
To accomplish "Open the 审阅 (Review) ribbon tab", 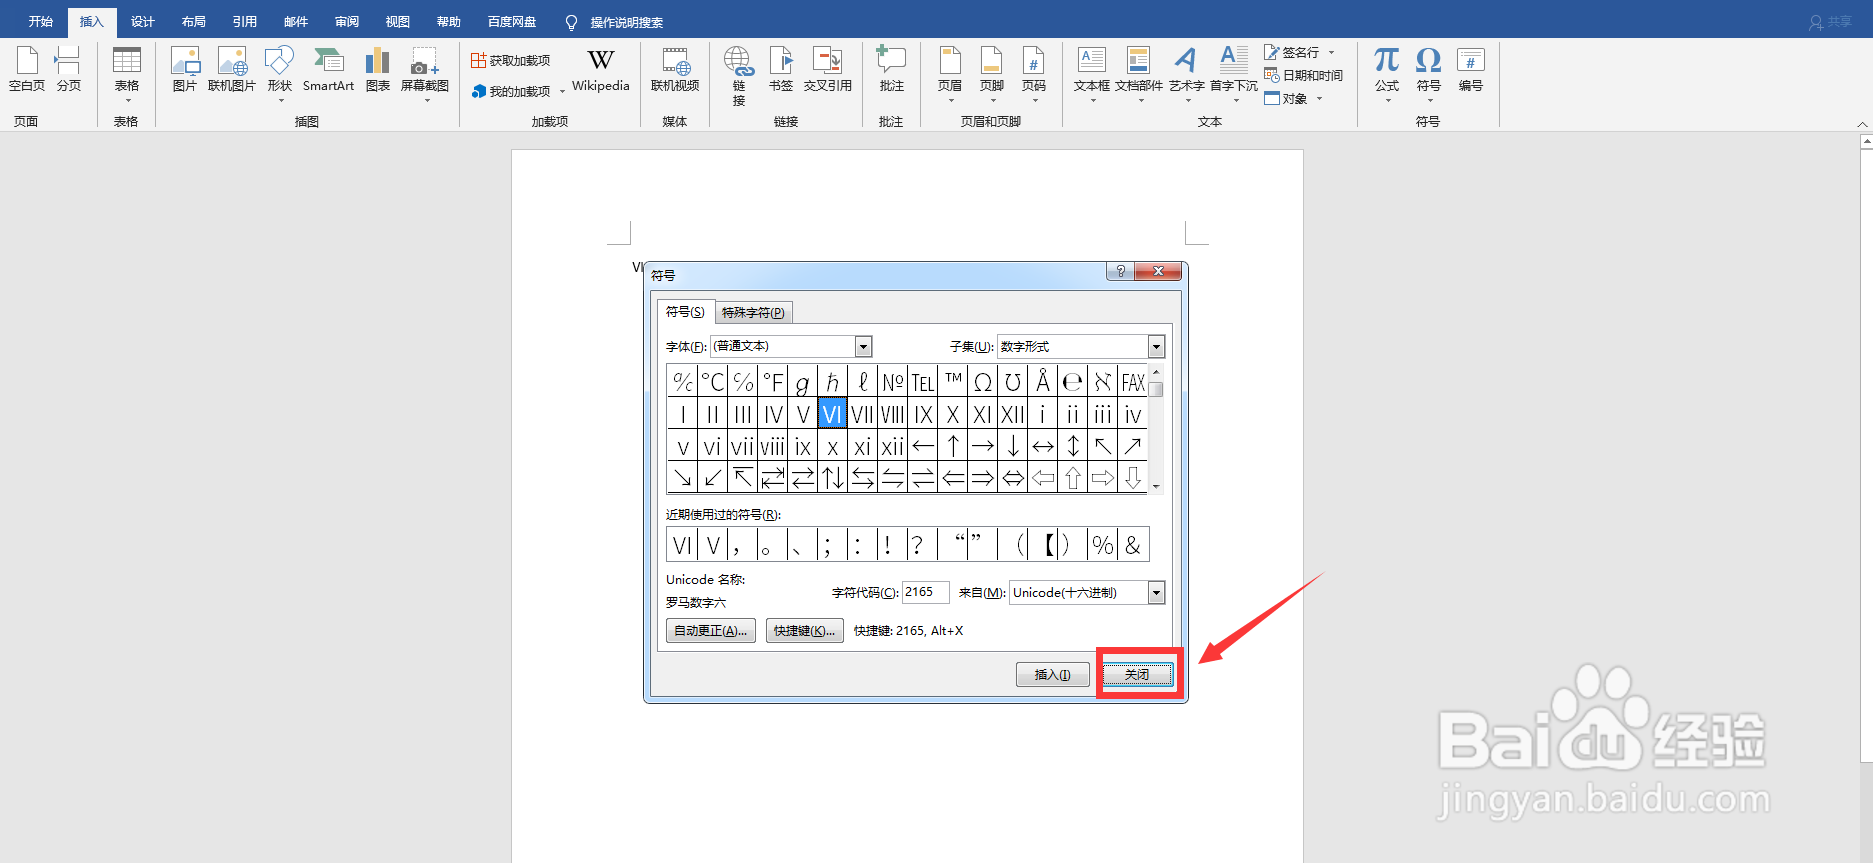I will (x=347, y=22).
